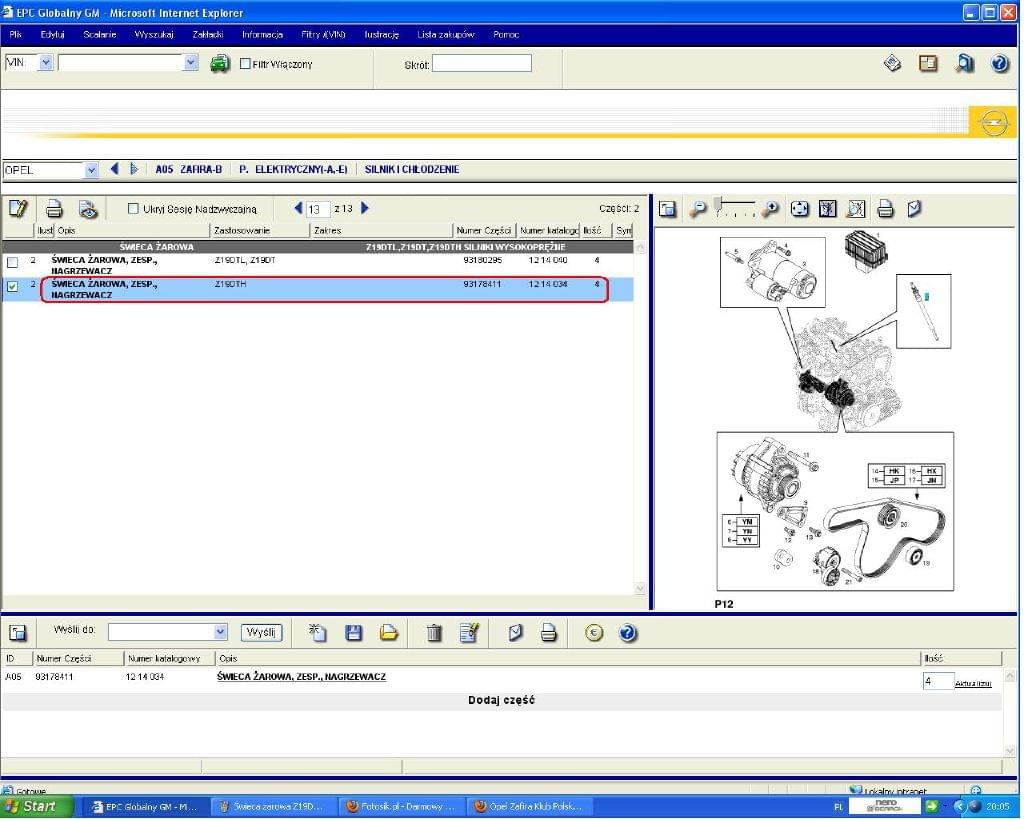
Task: Click the crossed-out illustration icon
Action: pos(856,209)
